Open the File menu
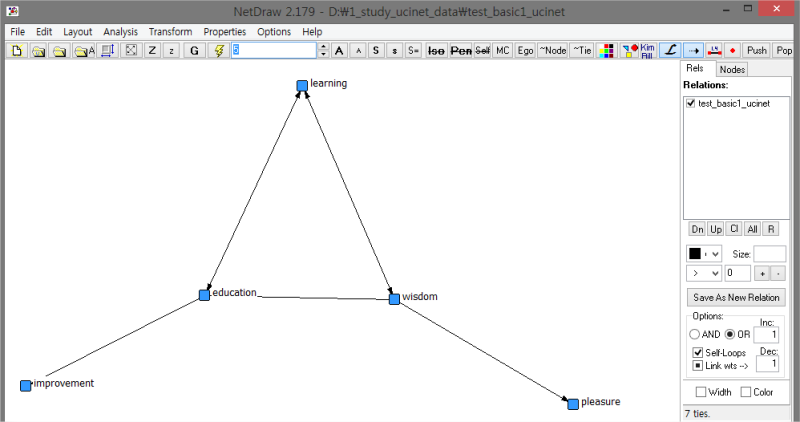Image resolution: width=800 pixels, height=422 pixels. click(x=18, y=32)
